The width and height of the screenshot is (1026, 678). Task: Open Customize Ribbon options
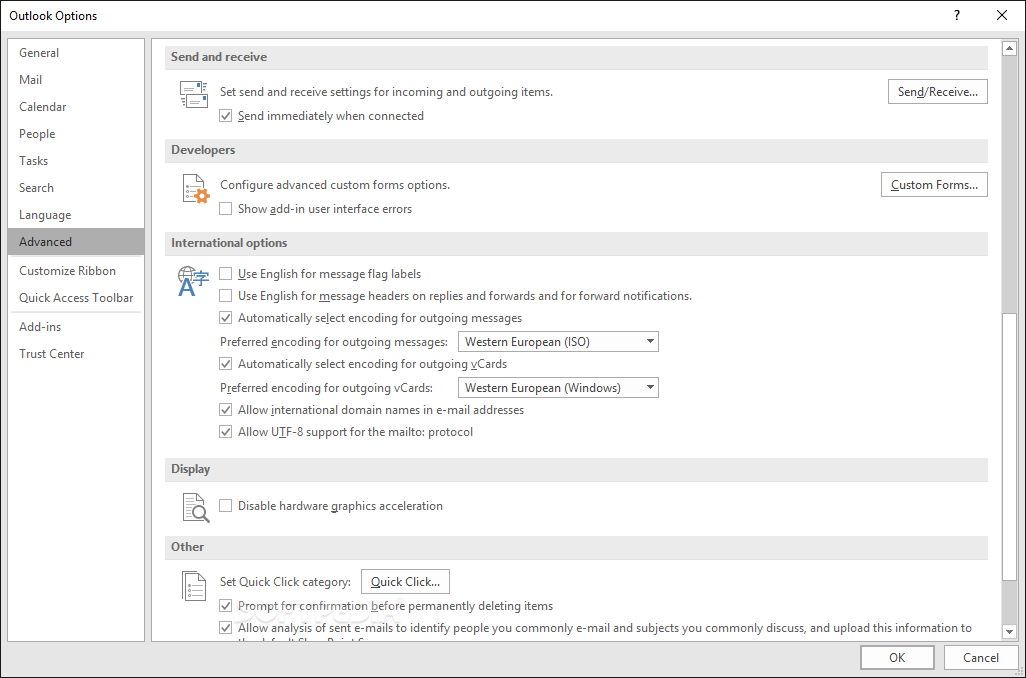76,271
